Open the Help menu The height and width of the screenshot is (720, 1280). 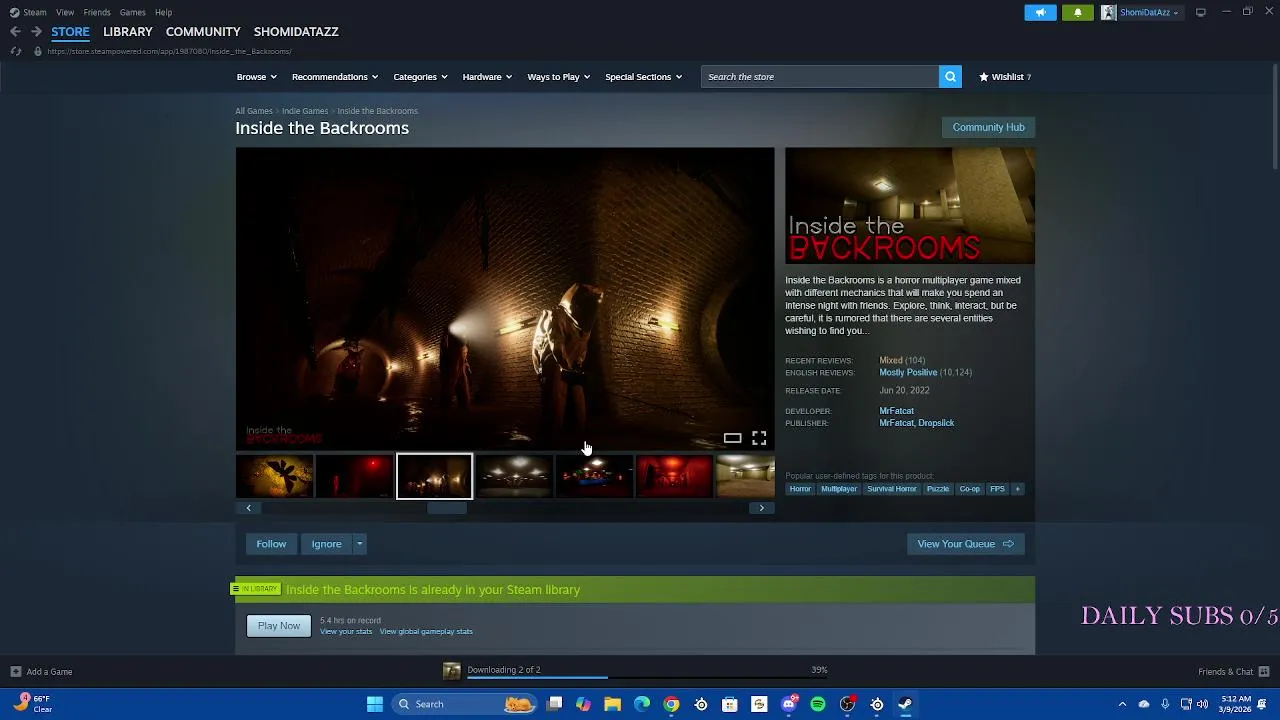click(163, 12)
